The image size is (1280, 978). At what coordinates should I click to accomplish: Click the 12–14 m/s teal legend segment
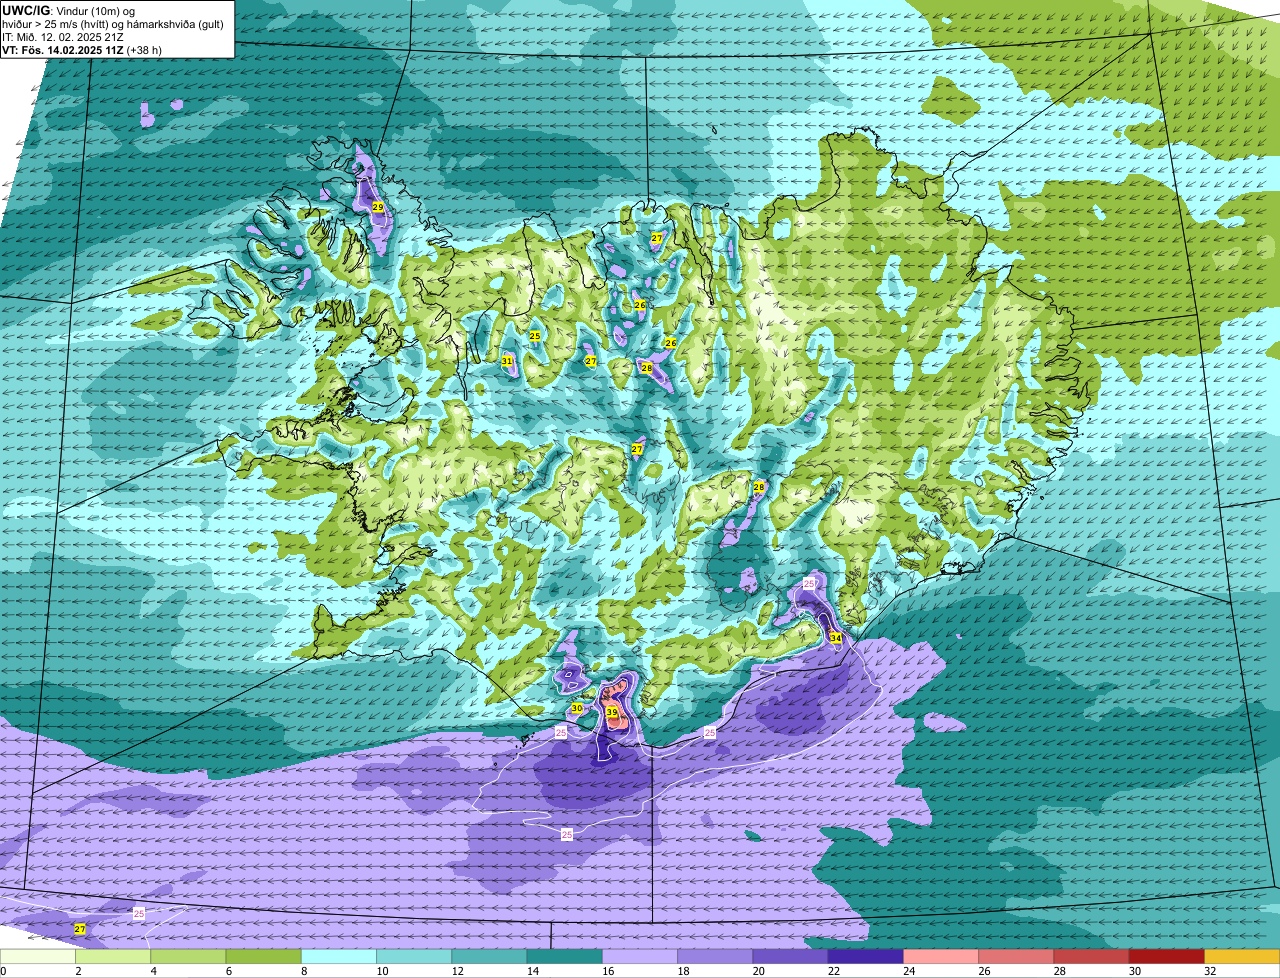[489, 957]
